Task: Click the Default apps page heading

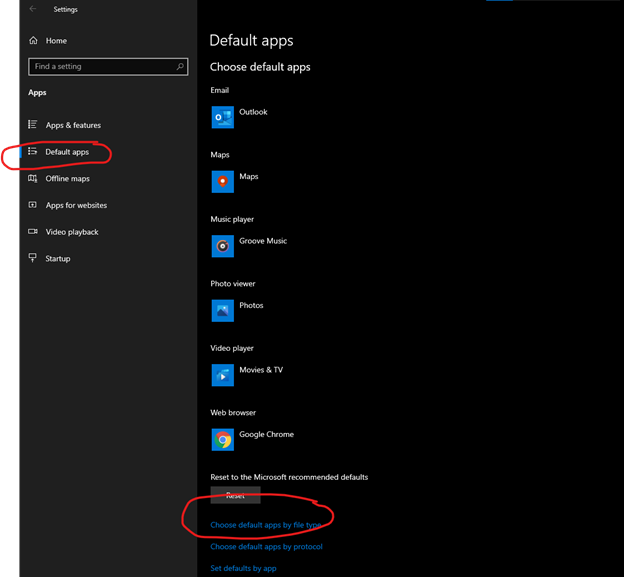Action: click(252, 41)
